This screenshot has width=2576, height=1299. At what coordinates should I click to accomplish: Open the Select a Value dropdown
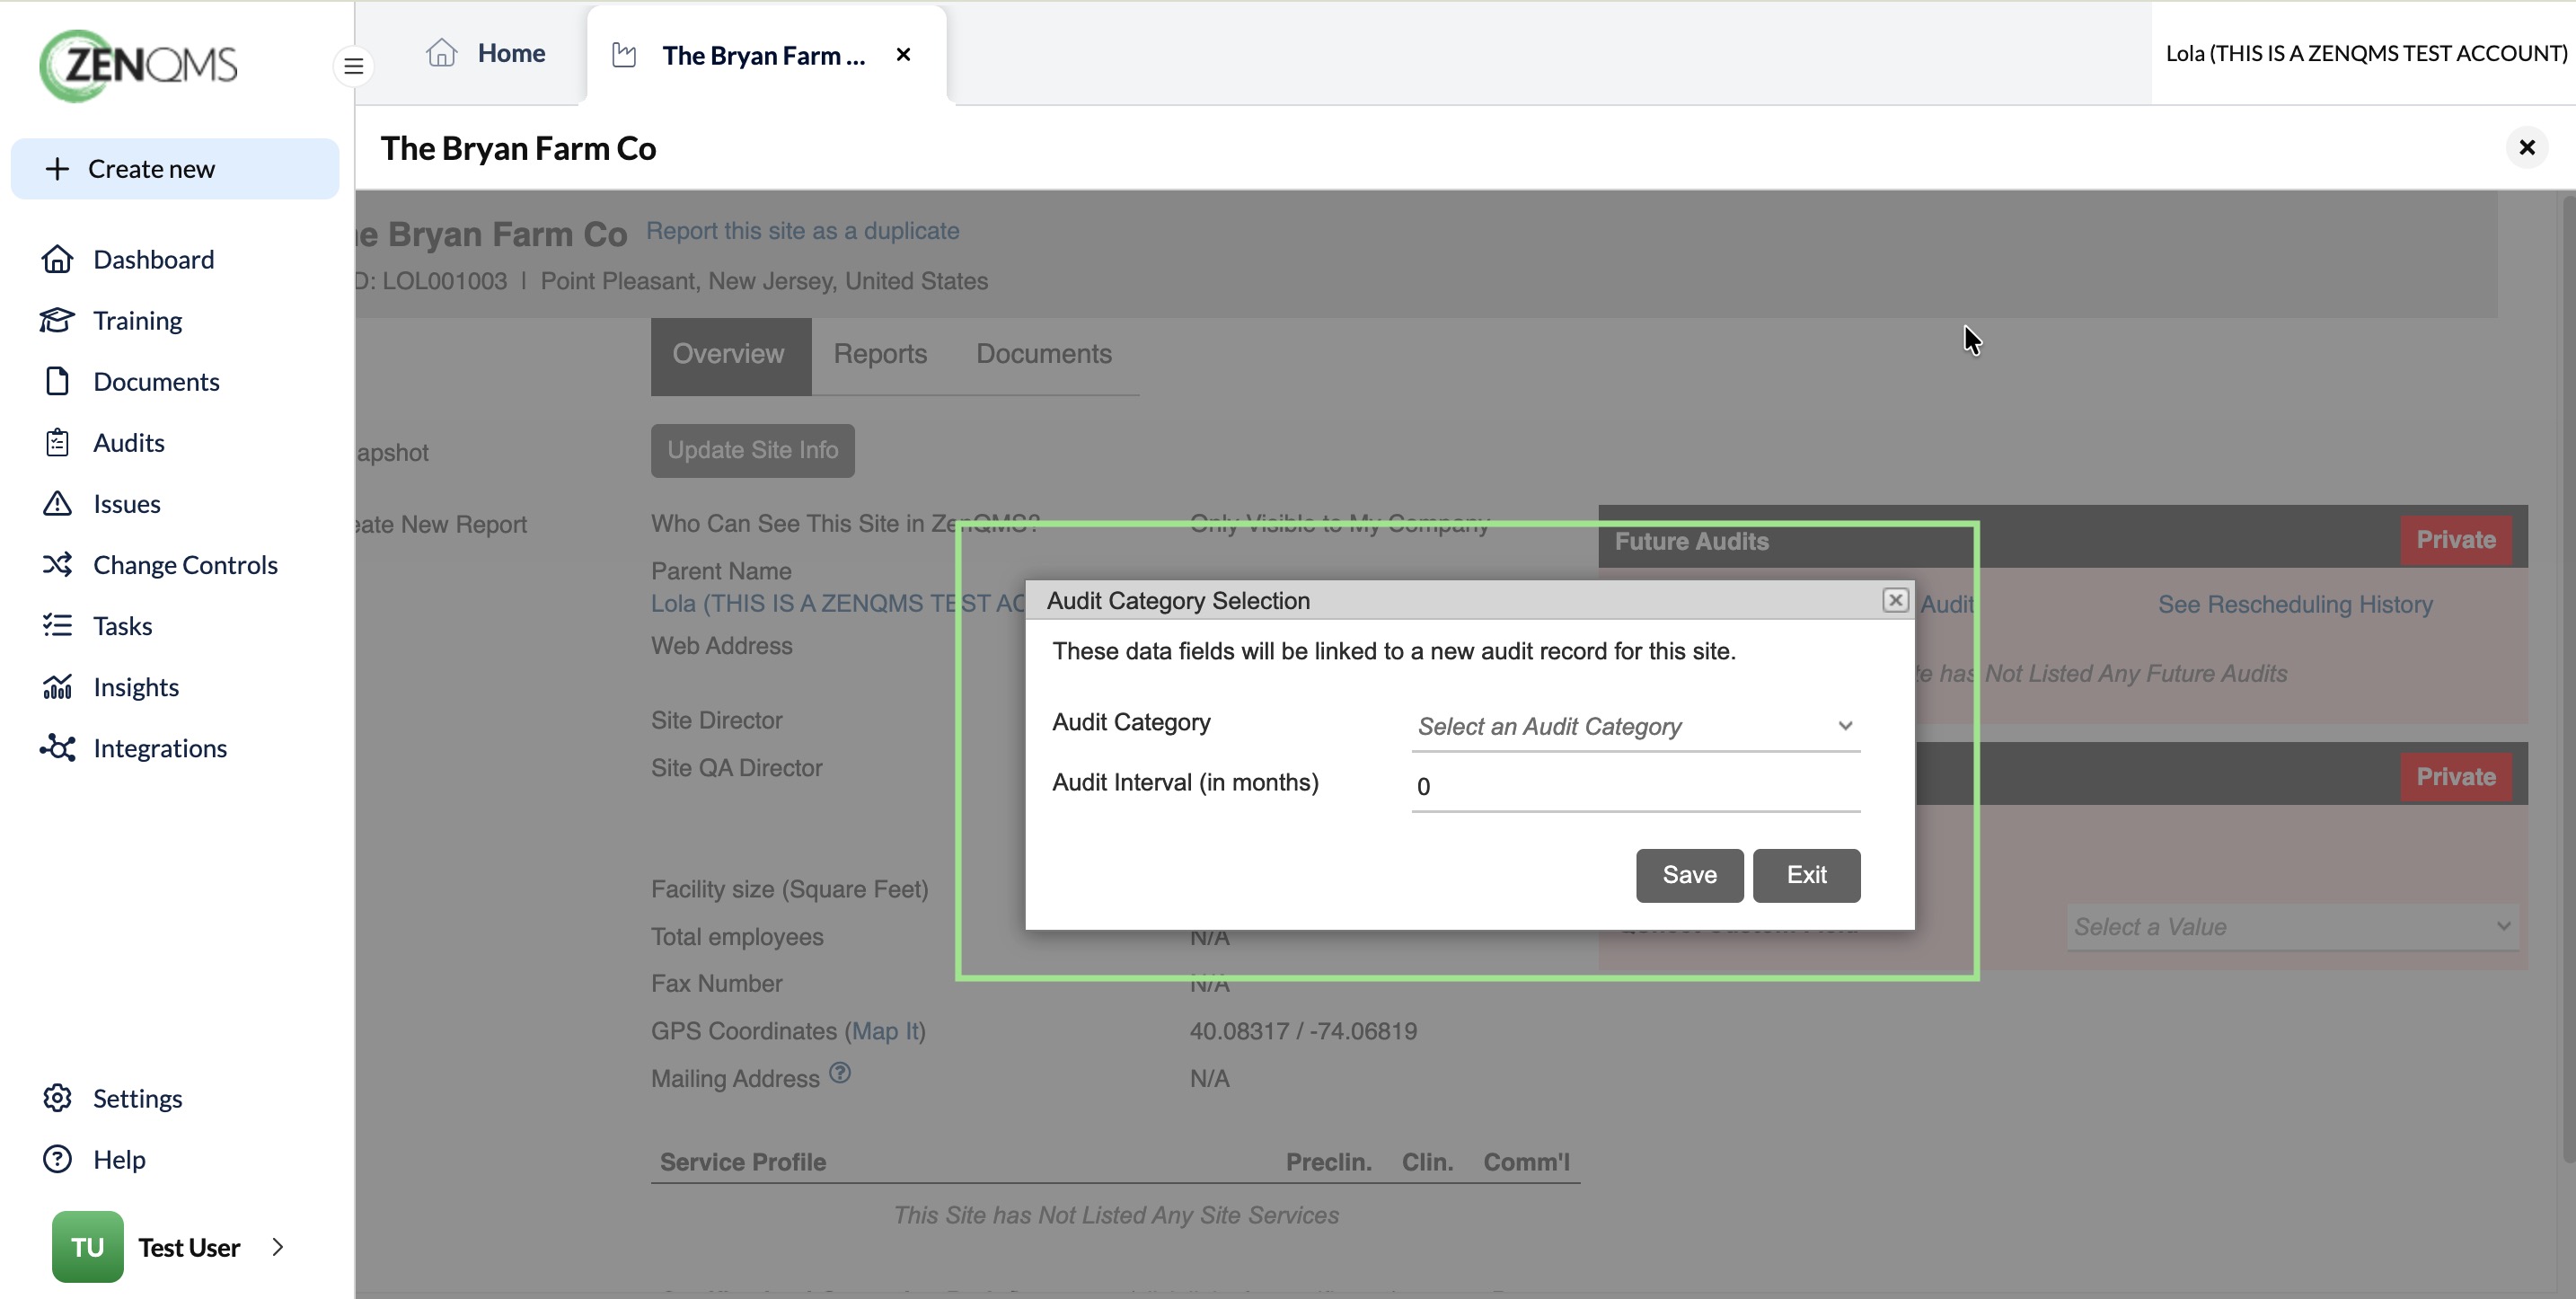point(2292,927)
